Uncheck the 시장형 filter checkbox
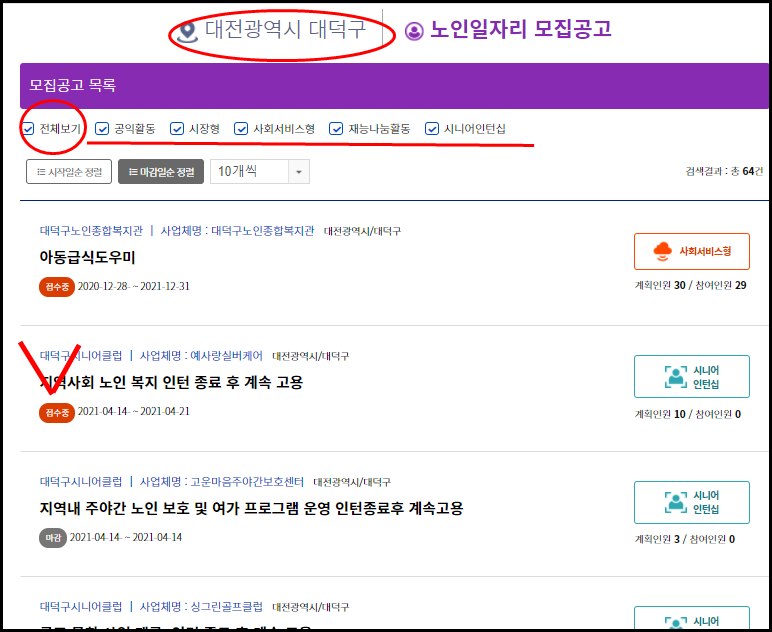 point(177,128)
